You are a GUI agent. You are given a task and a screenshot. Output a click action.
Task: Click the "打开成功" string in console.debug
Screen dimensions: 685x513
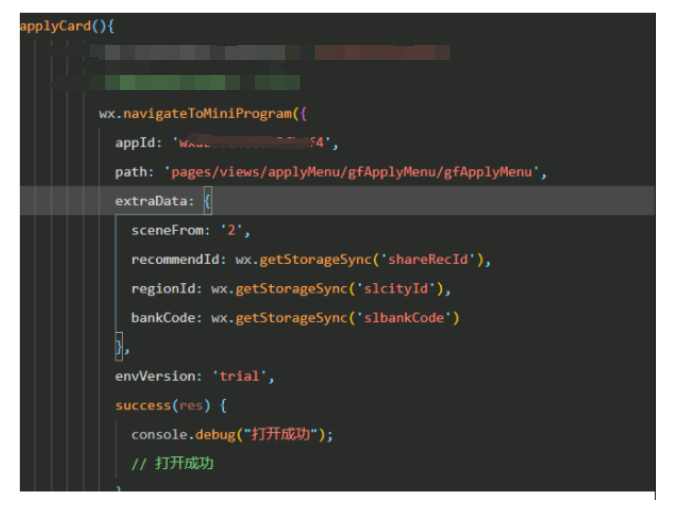click(x=280, y=434)
